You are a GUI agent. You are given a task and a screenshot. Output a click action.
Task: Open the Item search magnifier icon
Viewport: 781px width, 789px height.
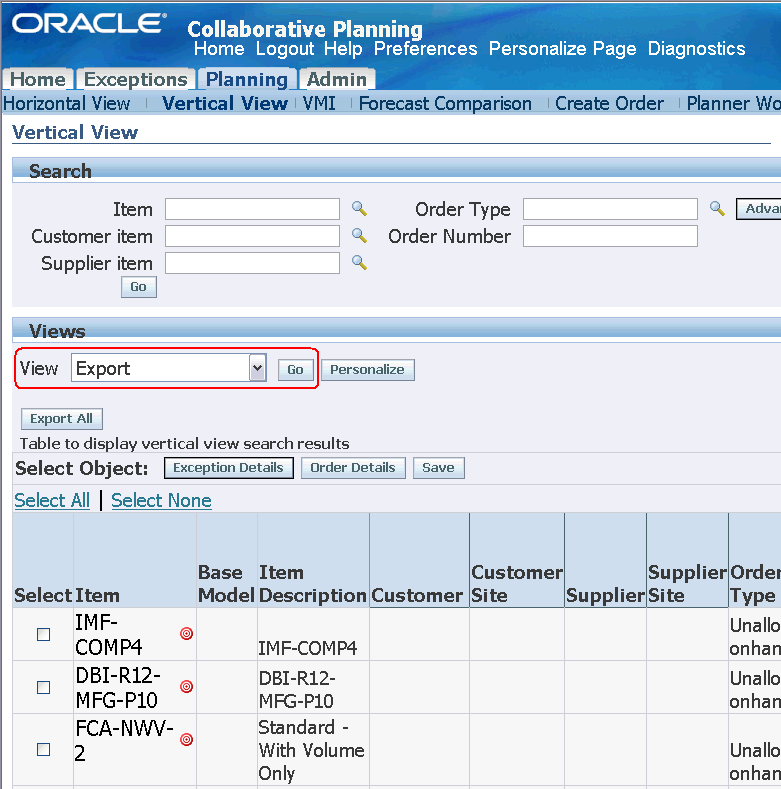click(x=359, y=208)
